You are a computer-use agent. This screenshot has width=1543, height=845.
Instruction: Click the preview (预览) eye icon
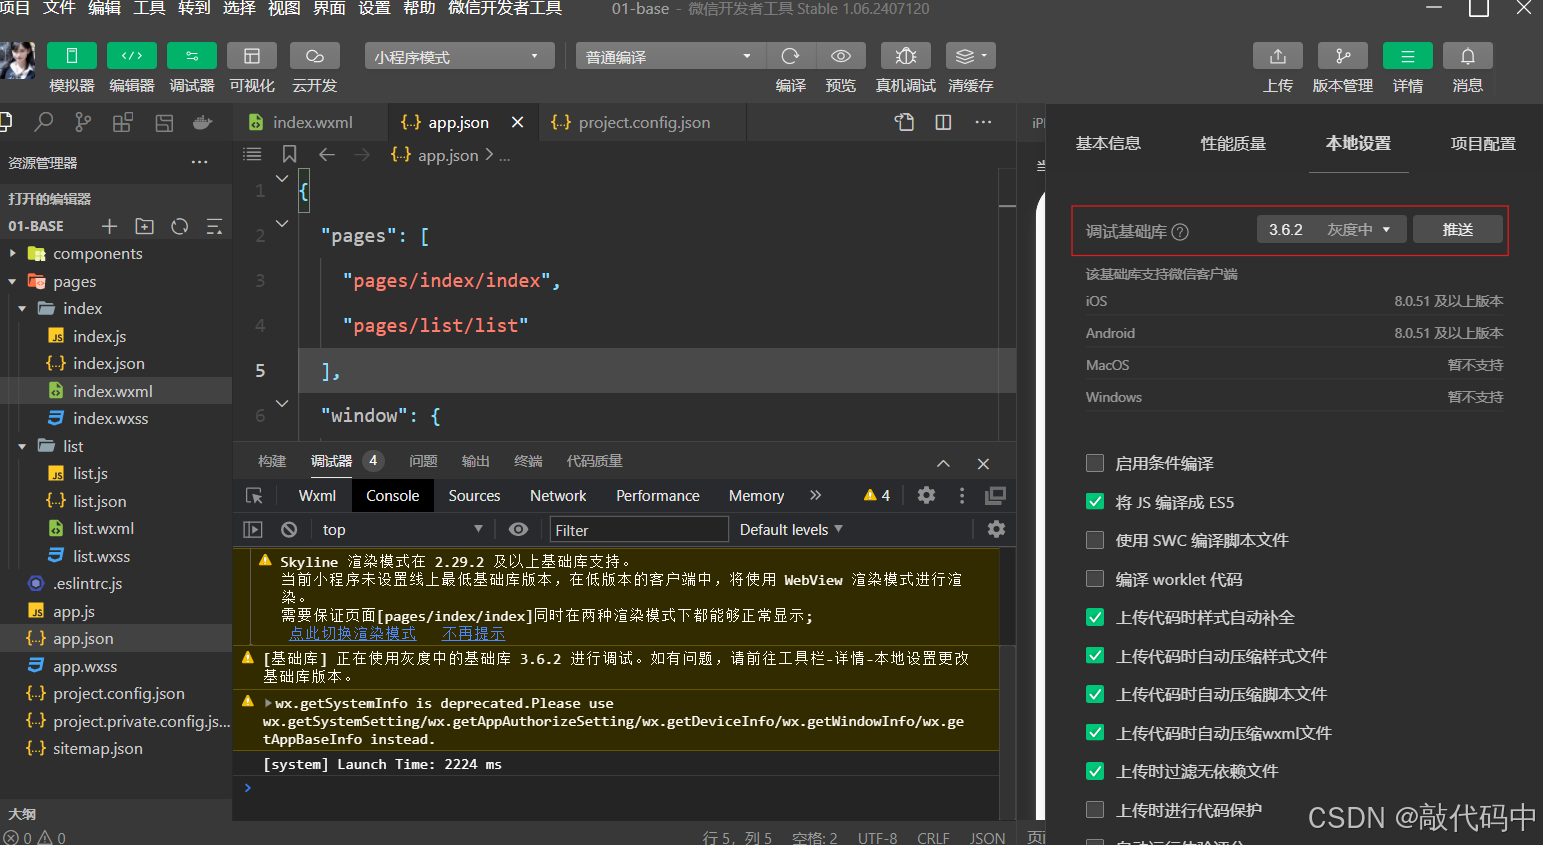(841, 56)
